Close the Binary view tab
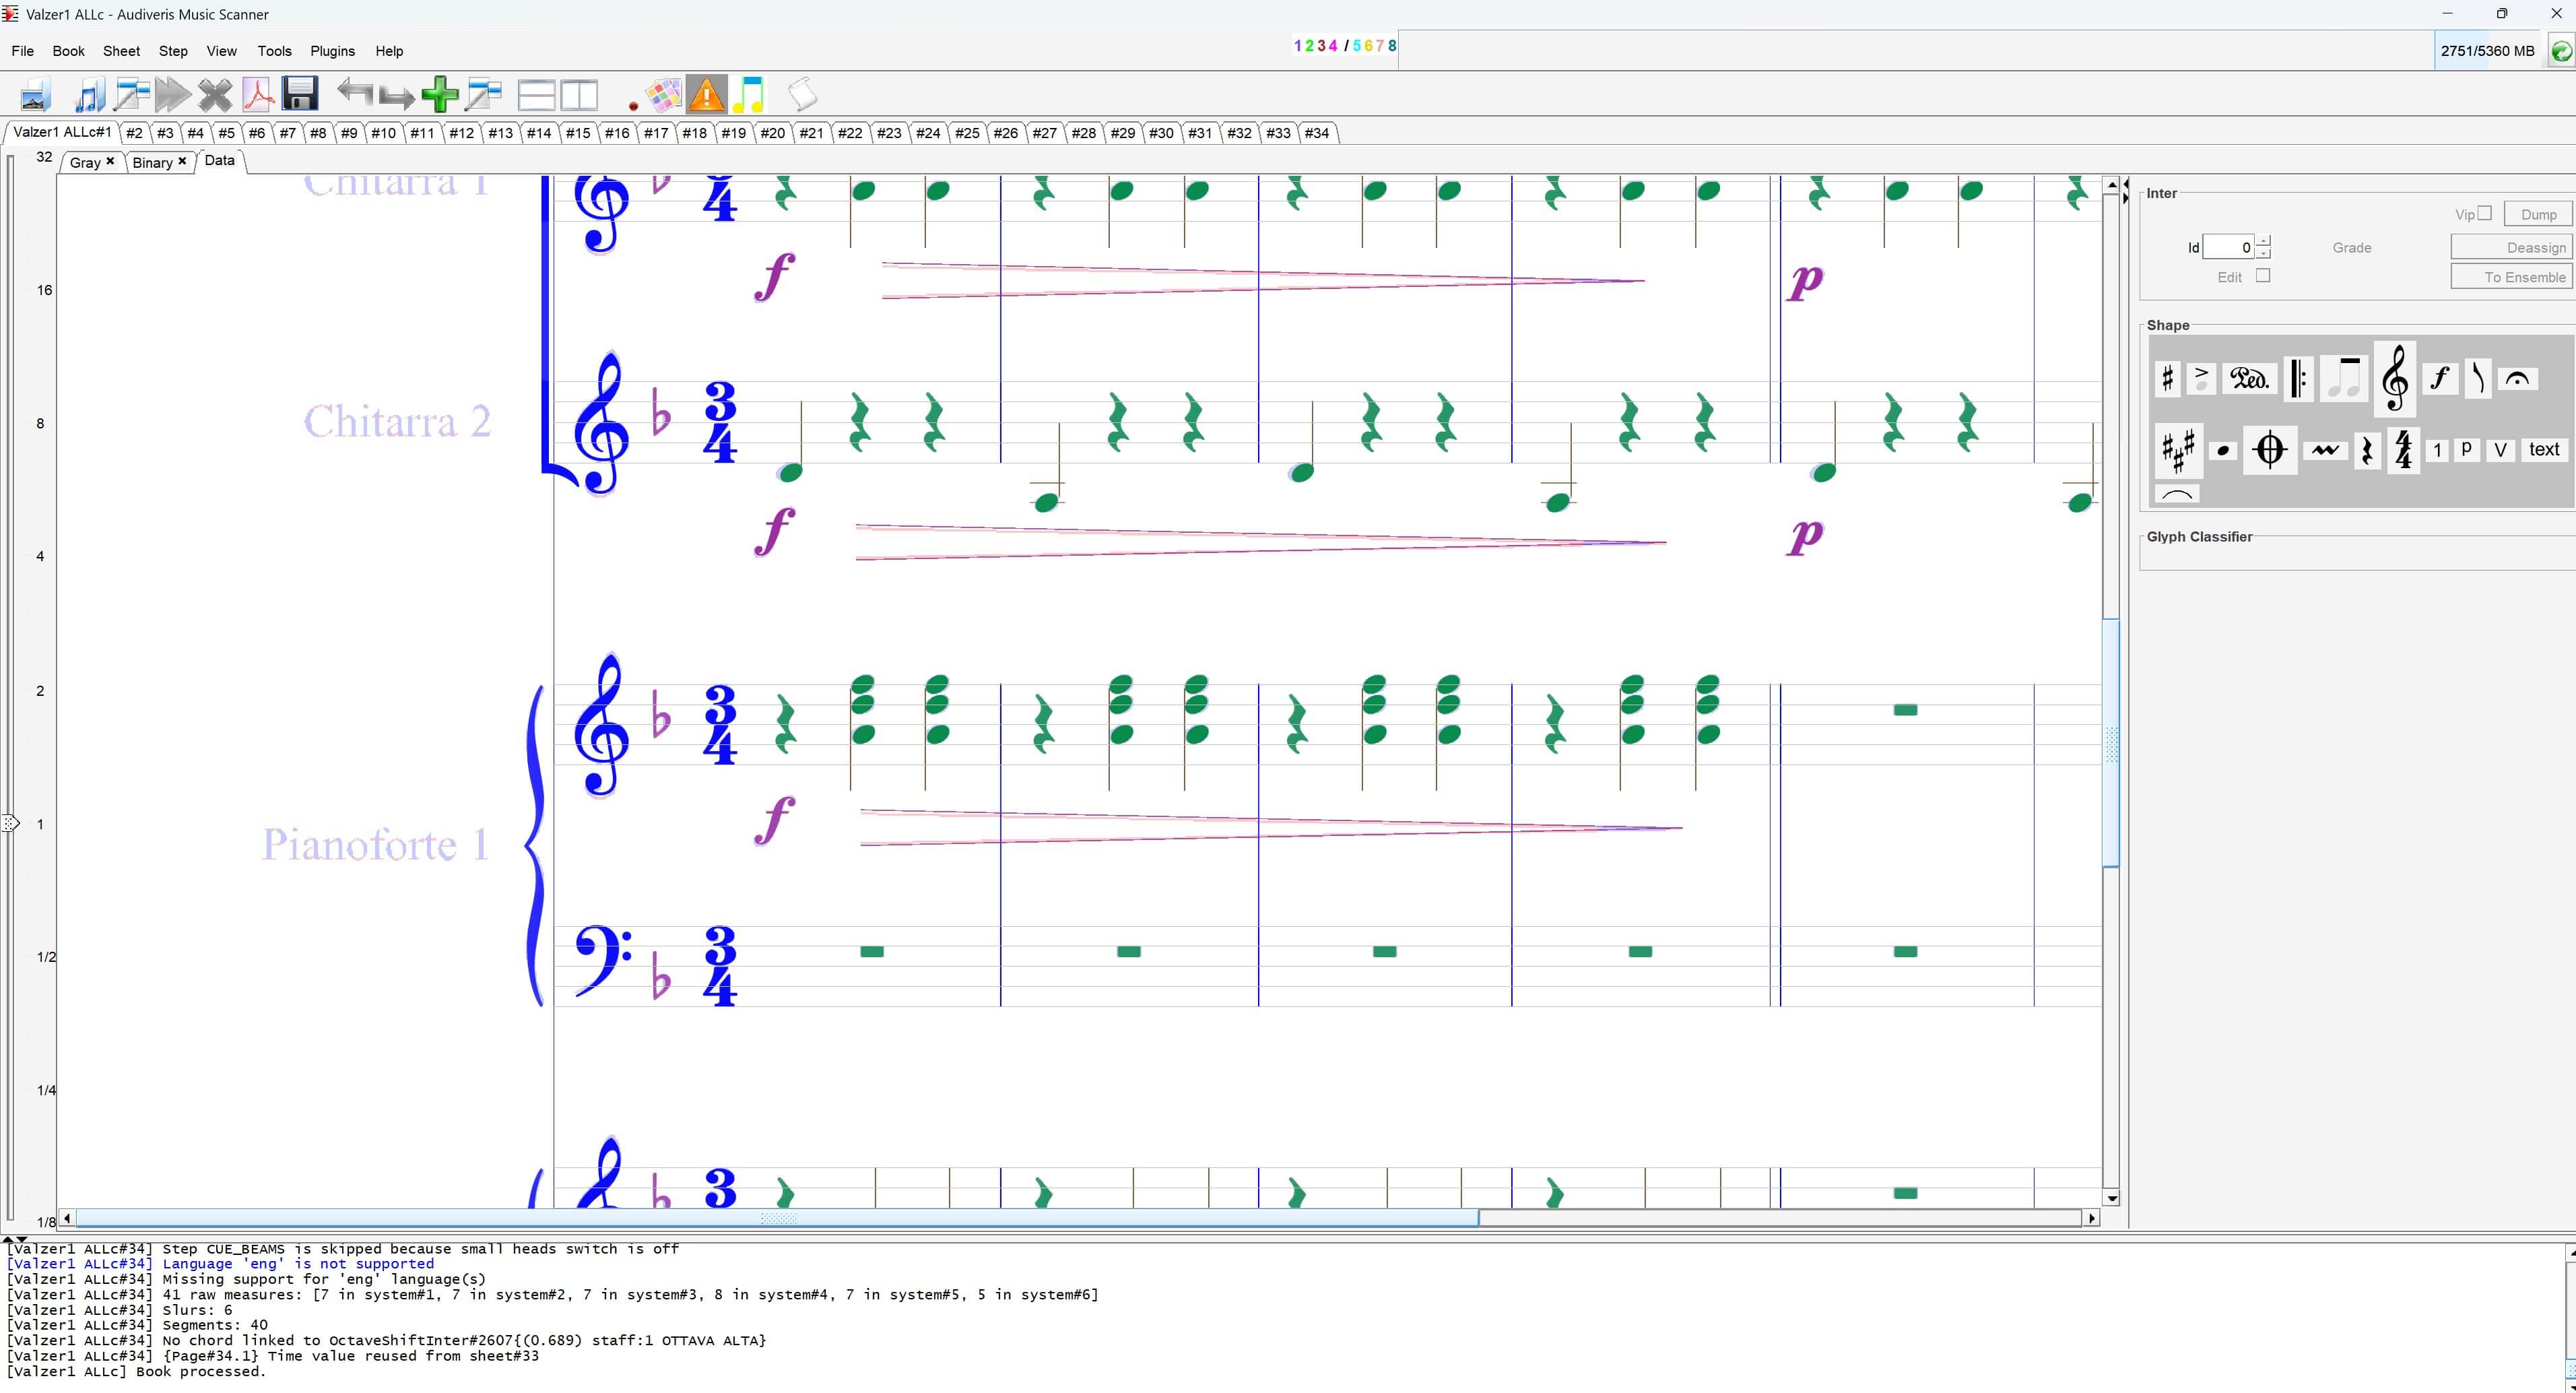The height and width of the screenshot is (1393, 2576). pyautogui.click(x=182, y=161)
